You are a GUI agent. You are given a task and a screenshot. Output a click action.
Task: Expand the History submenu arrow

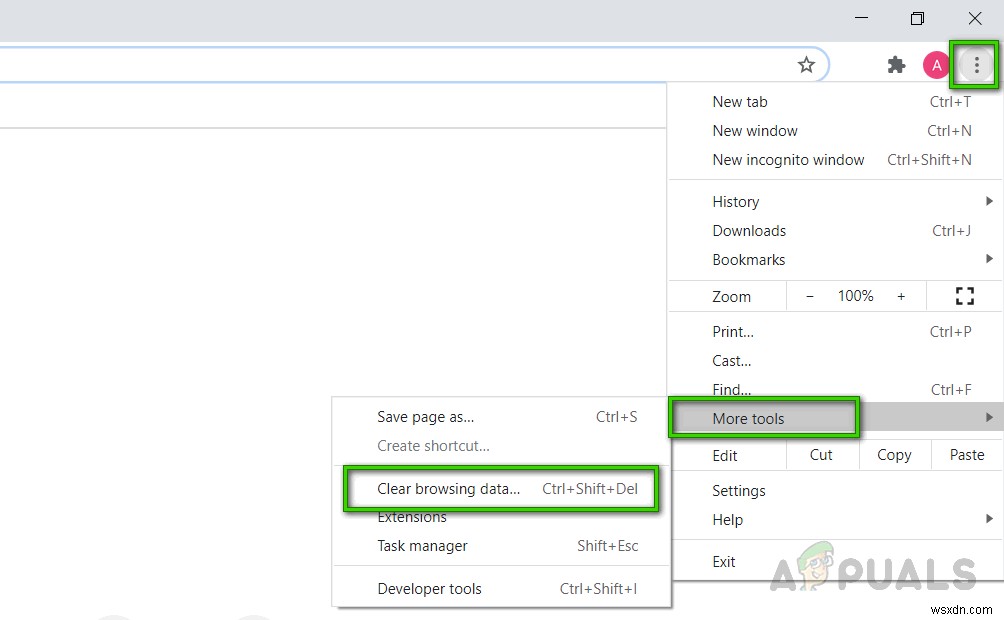[x=989, y=201]
